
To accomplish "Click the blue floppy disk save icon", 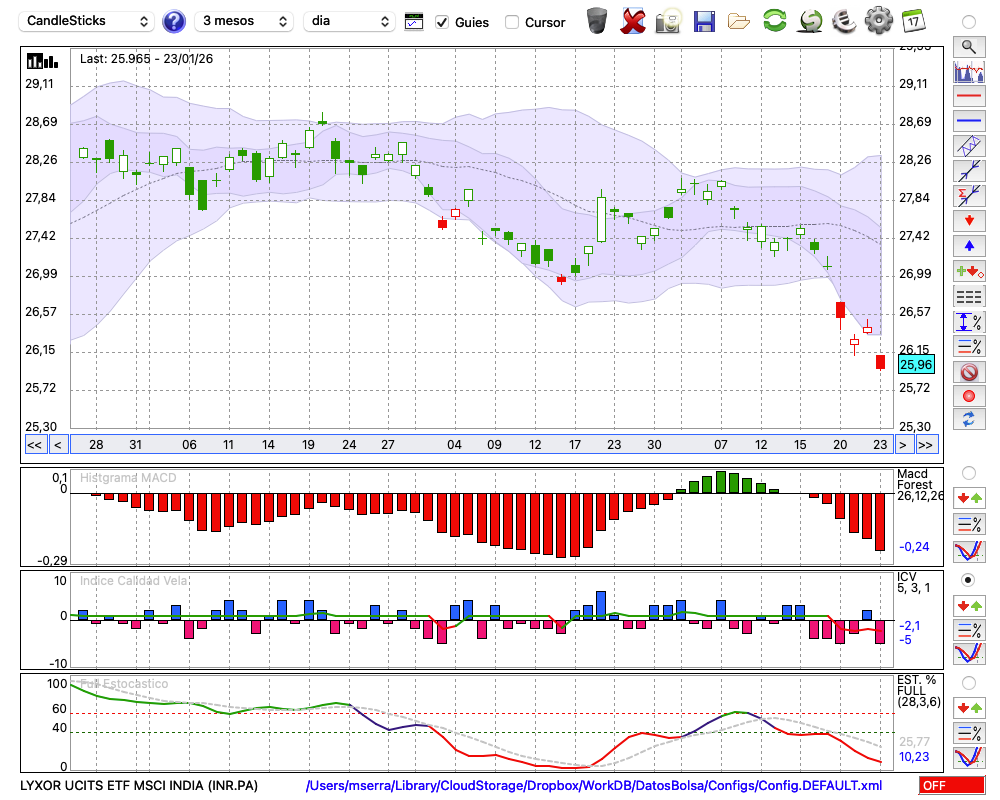I will (704, 20).
